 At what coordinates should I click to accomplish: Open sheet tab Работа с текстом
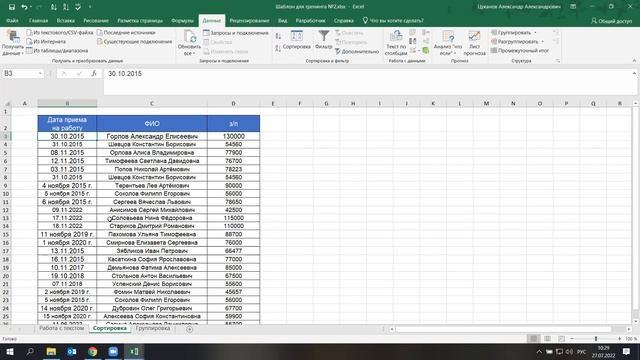click(x=62, y=328)
